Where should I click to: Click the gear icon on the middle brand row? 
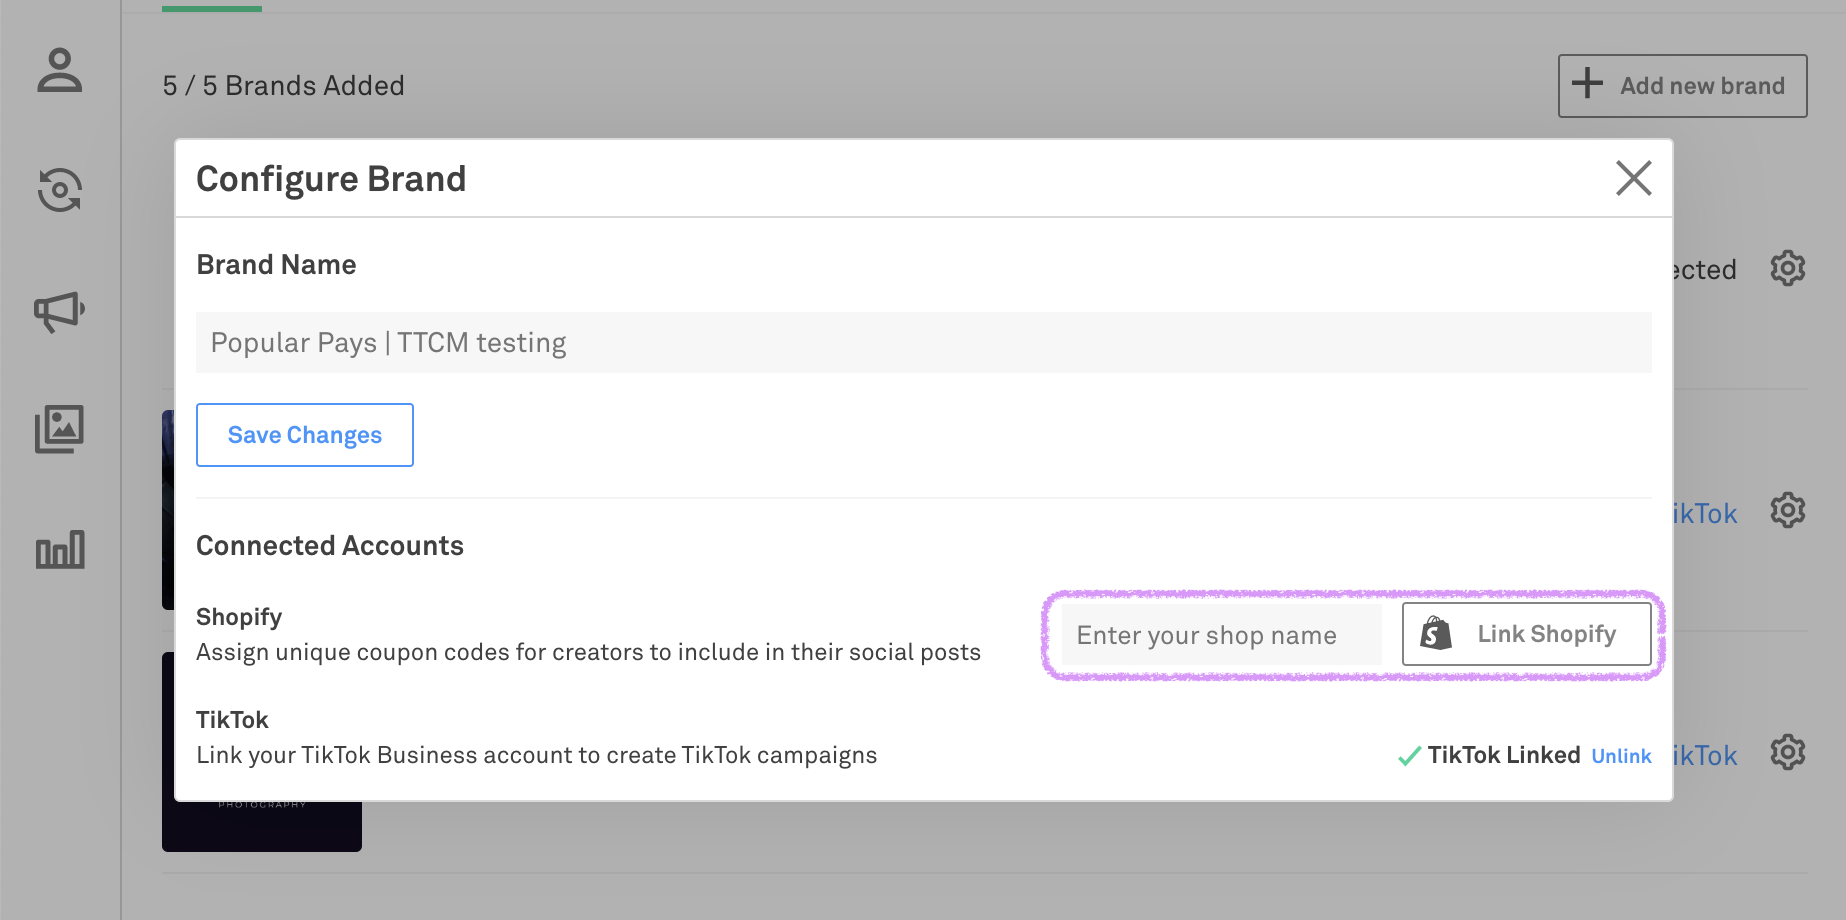(x=1787, y=510)
